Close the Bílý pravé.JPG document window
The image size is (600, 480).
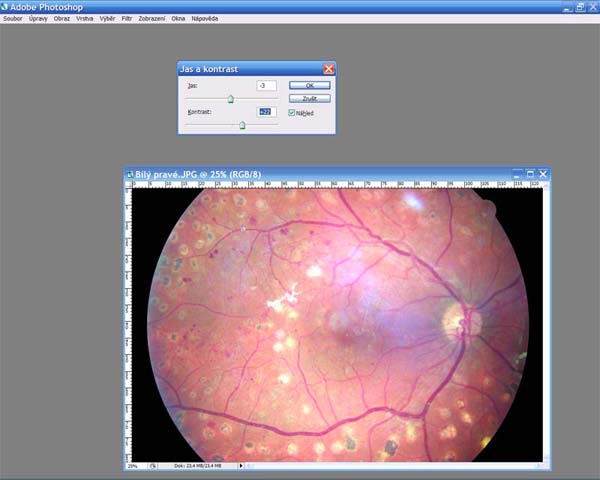pyautogui.click(x=544, y=173)
